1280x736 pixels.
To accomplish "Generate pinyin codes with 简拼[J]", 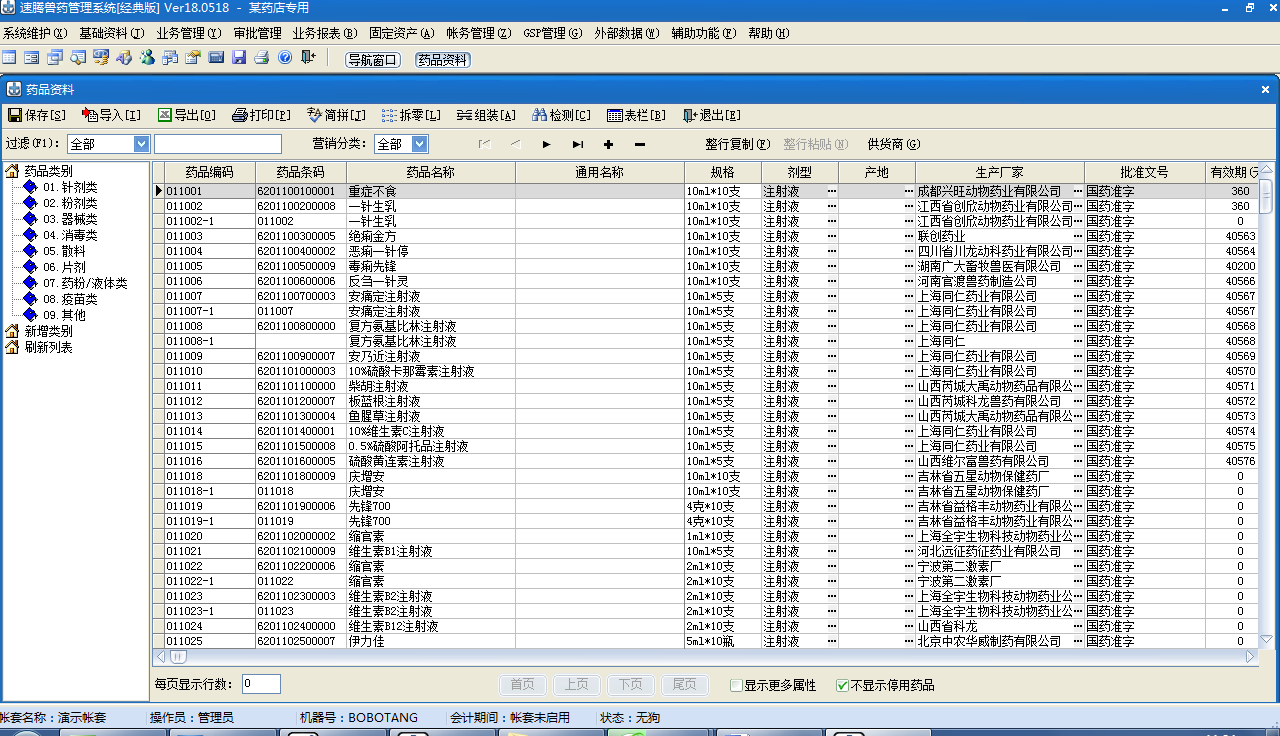I will tap(336, 115).
